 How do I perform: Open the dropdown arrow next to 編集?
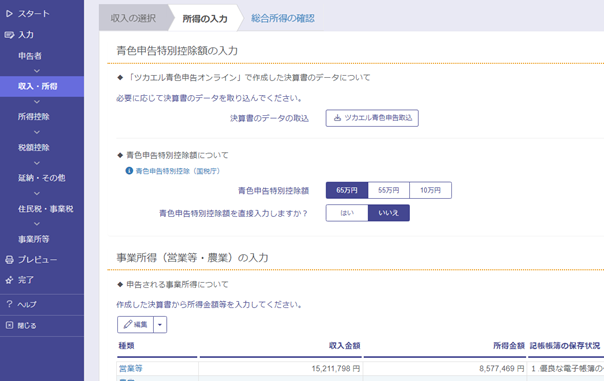tap(160, 325)
